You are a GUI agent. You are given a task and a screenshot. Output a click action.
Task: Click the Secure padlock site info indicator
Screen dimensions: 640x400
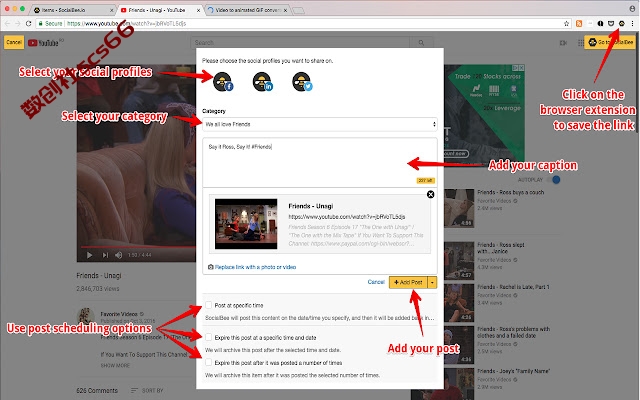pos(50,23)
